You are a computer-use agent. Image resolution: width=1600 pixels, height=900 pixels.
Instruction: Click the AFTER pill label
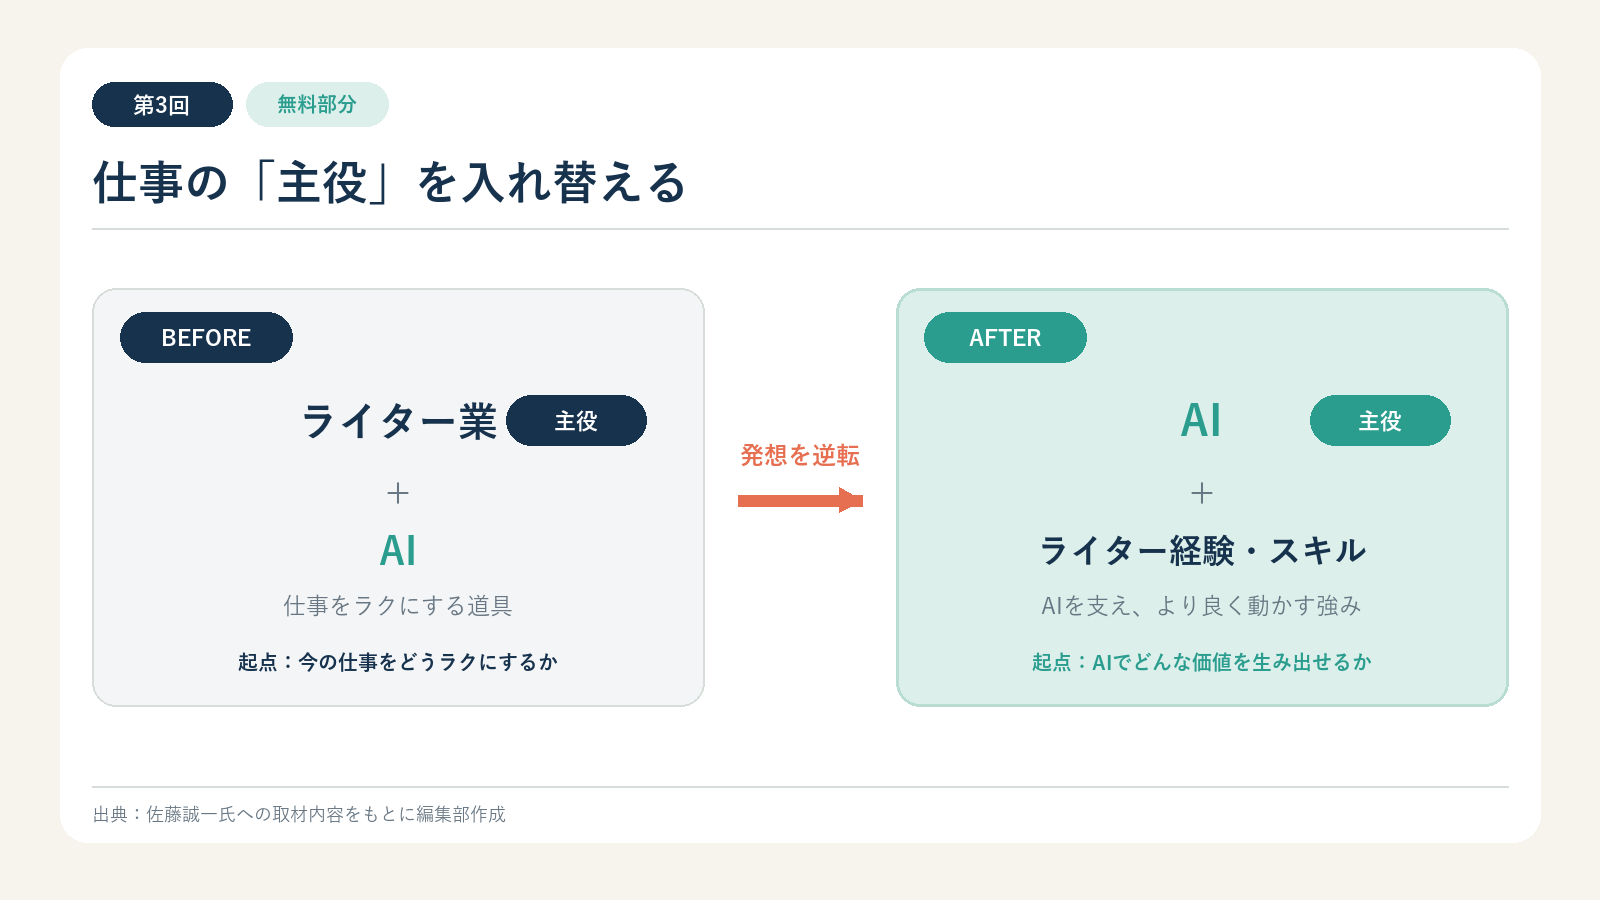(x=1005, y=338)
